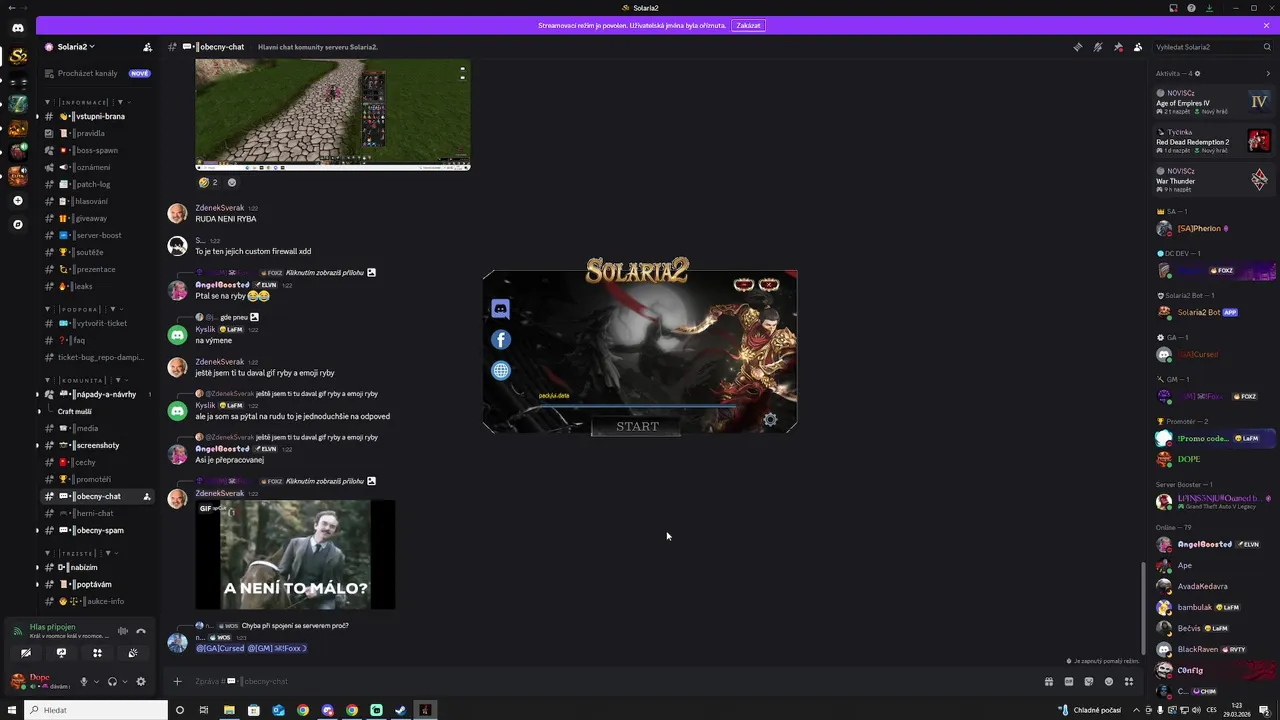Open A NENÍ TO MÁLO GIF
The image size is (1280, 720).
coord(295,554)
